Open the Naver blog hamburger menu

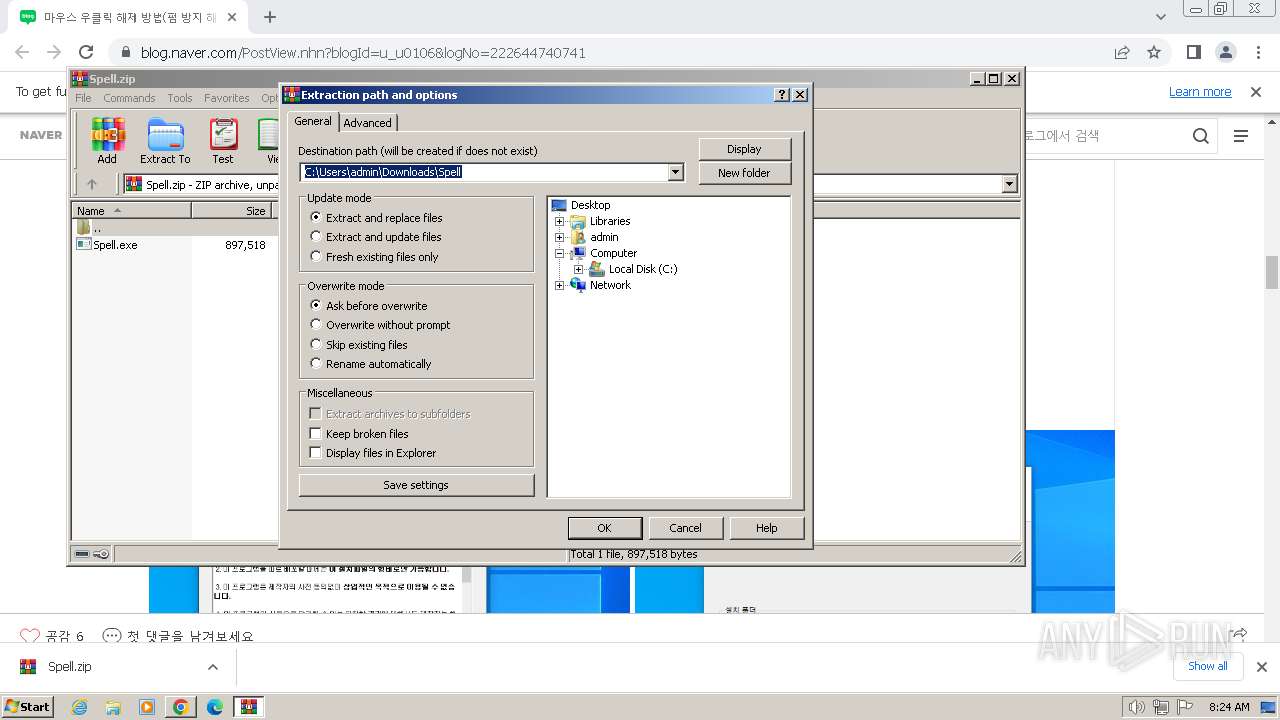[1241, 135]
